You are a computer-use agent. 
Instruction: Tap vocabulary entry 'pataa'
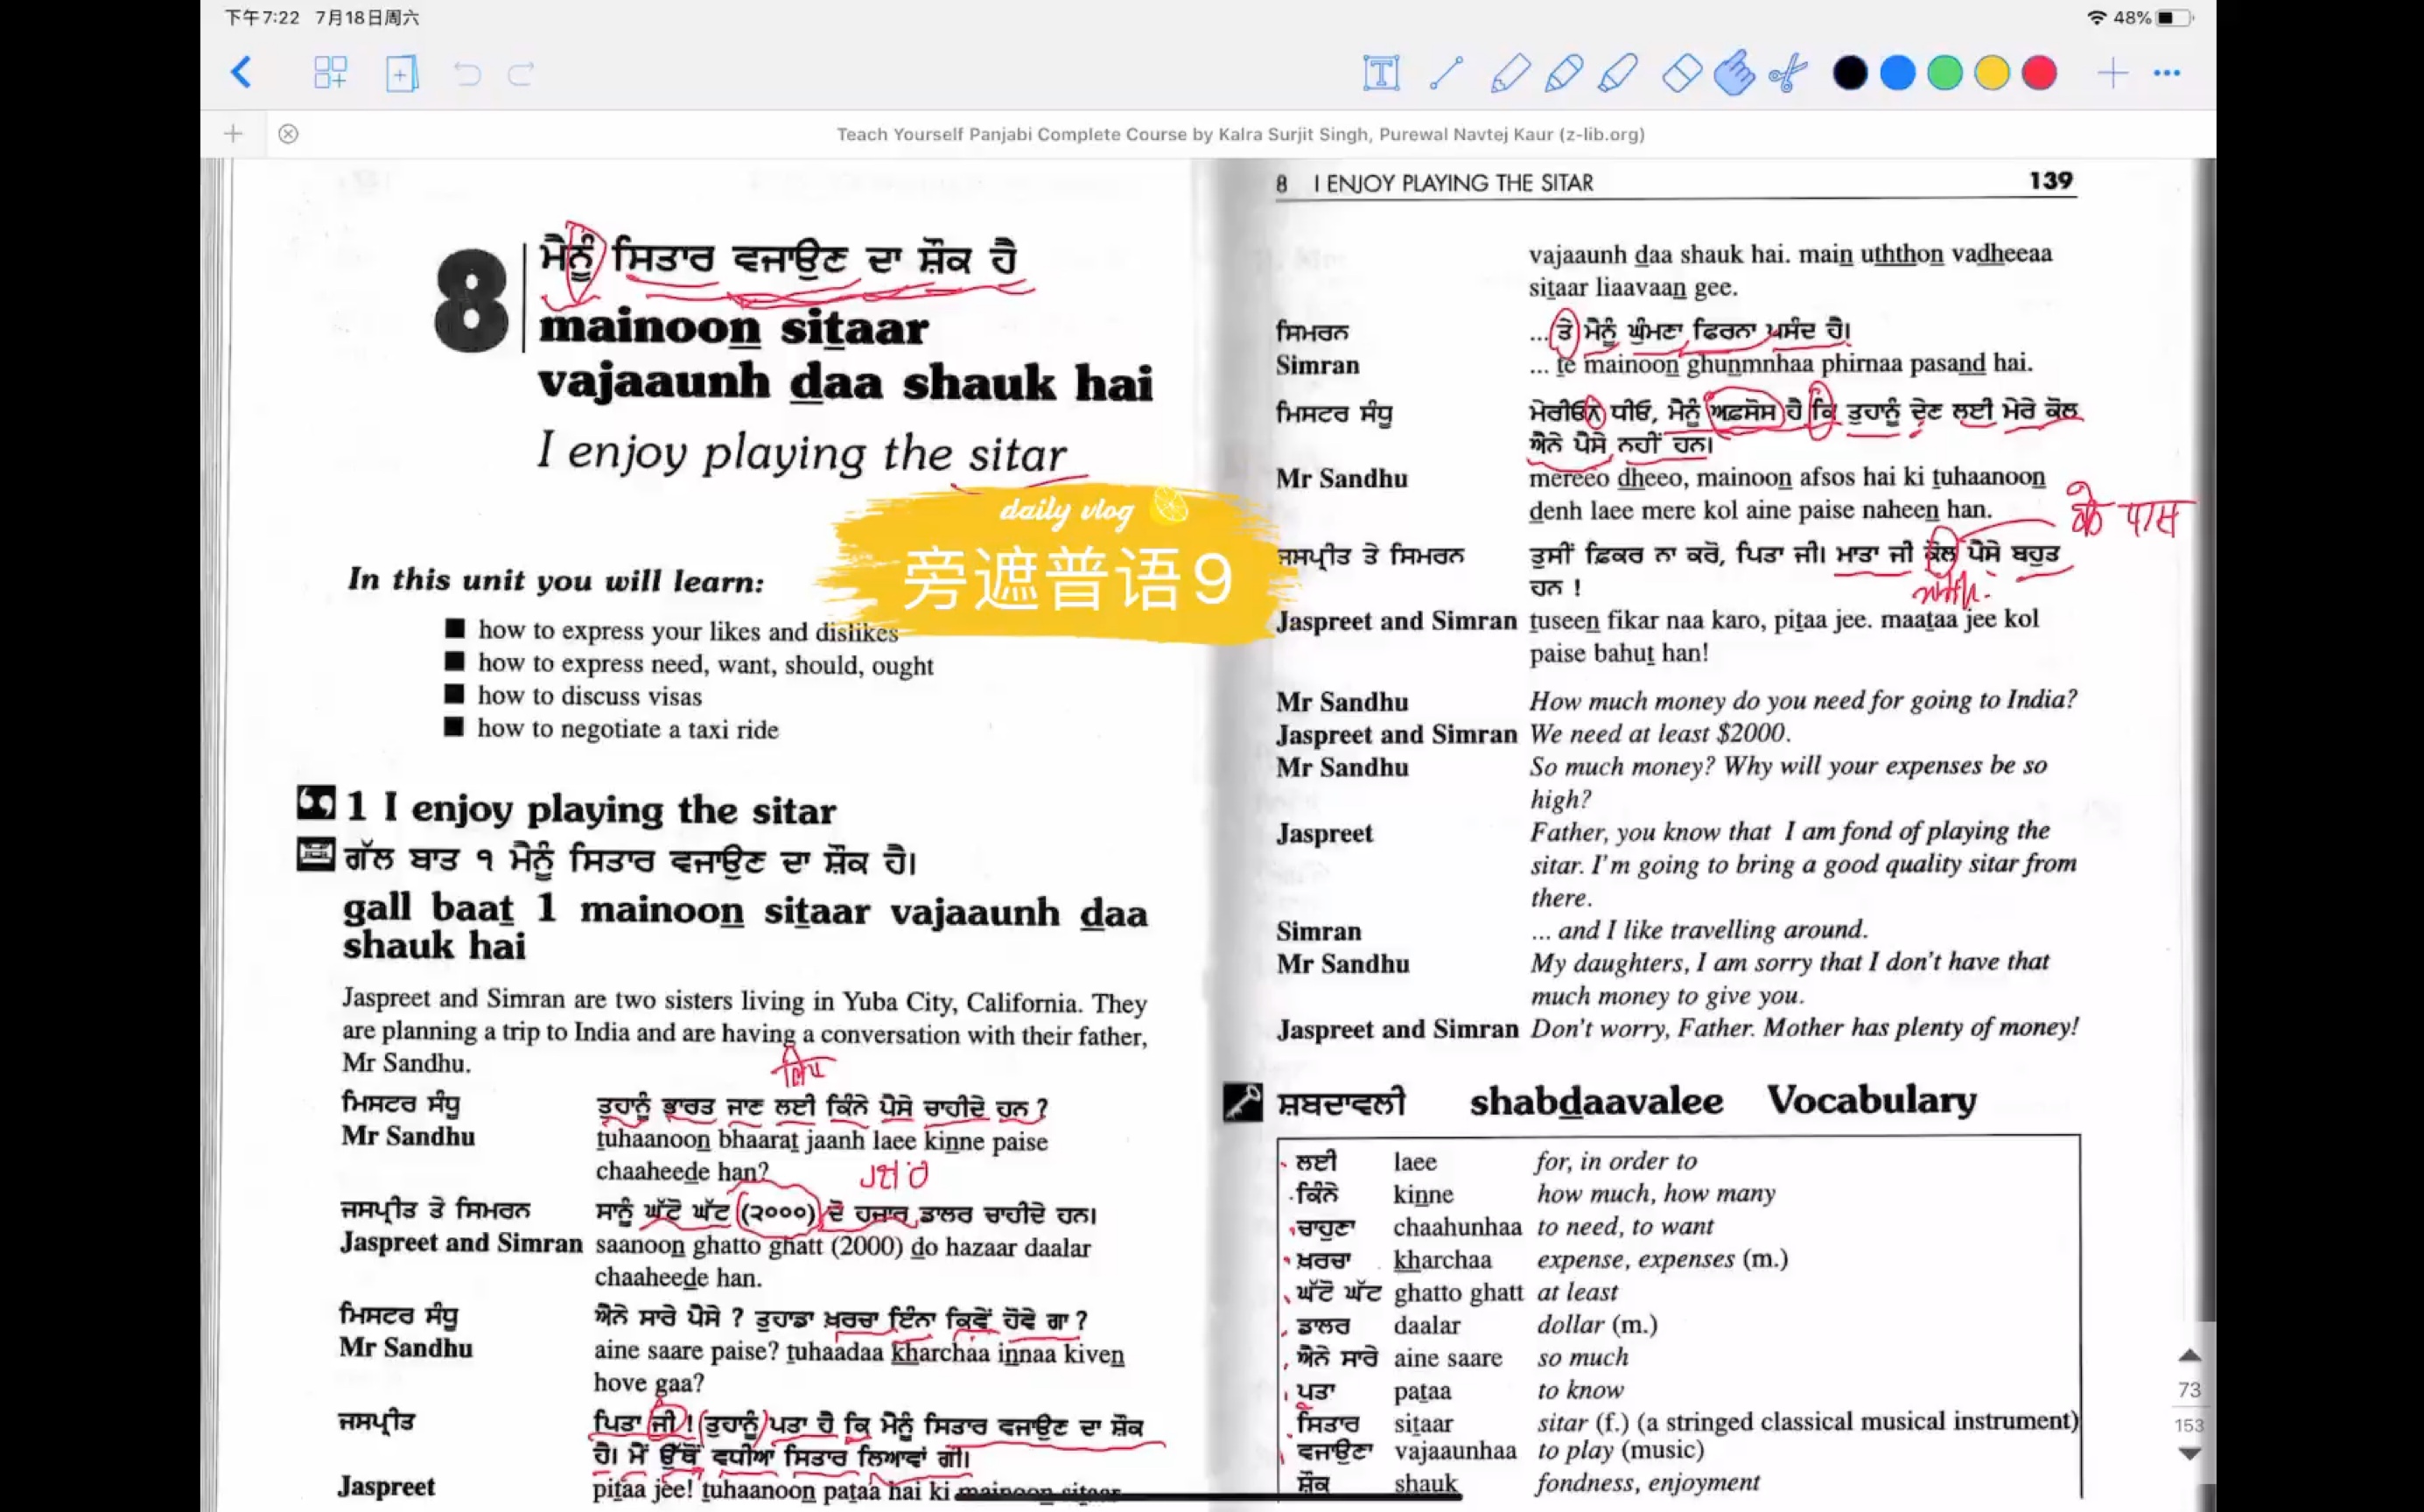(1422, 1391)
